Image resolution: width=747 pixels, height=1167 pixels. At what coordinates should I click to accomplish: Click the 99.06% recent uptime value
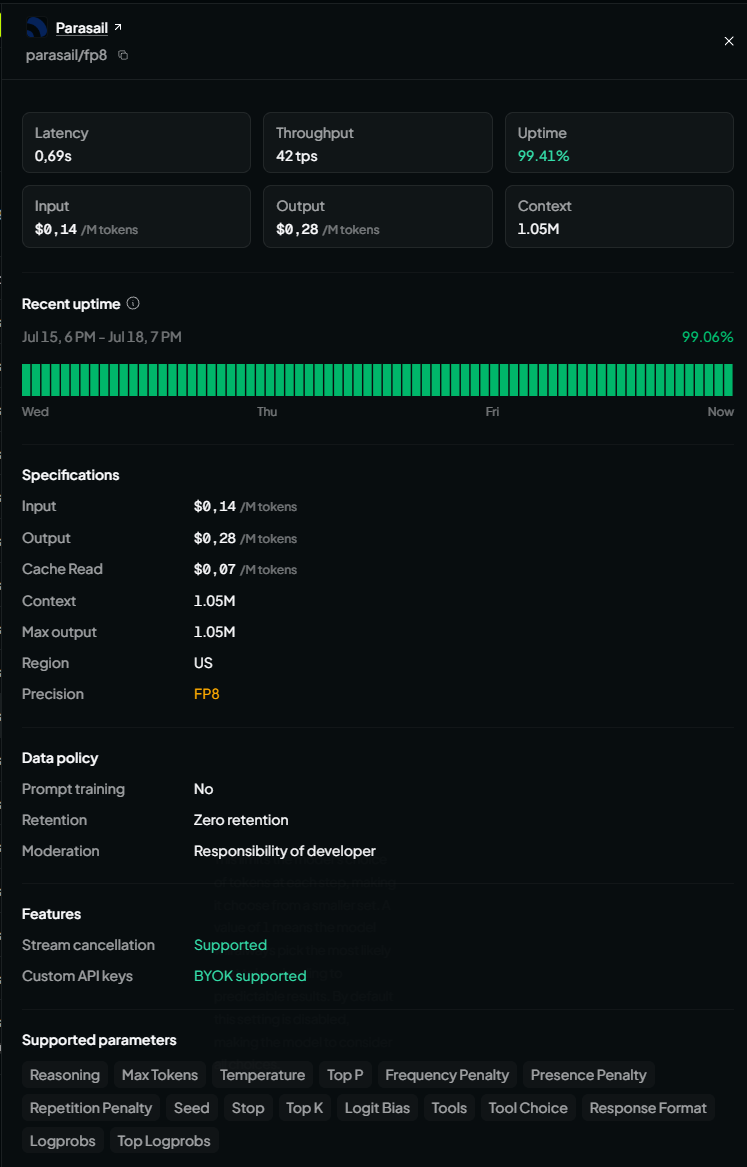[708, 337]
